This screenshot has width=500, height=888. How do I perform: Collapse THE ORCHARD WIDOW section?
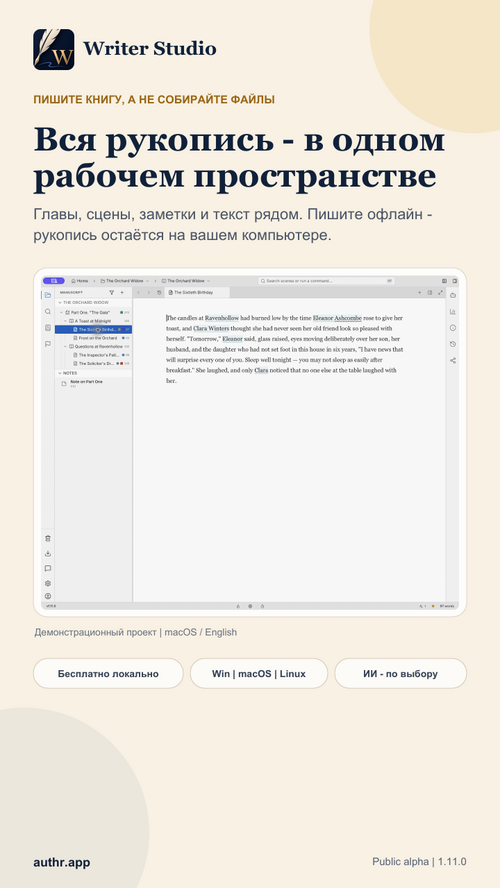pos(59,303)
